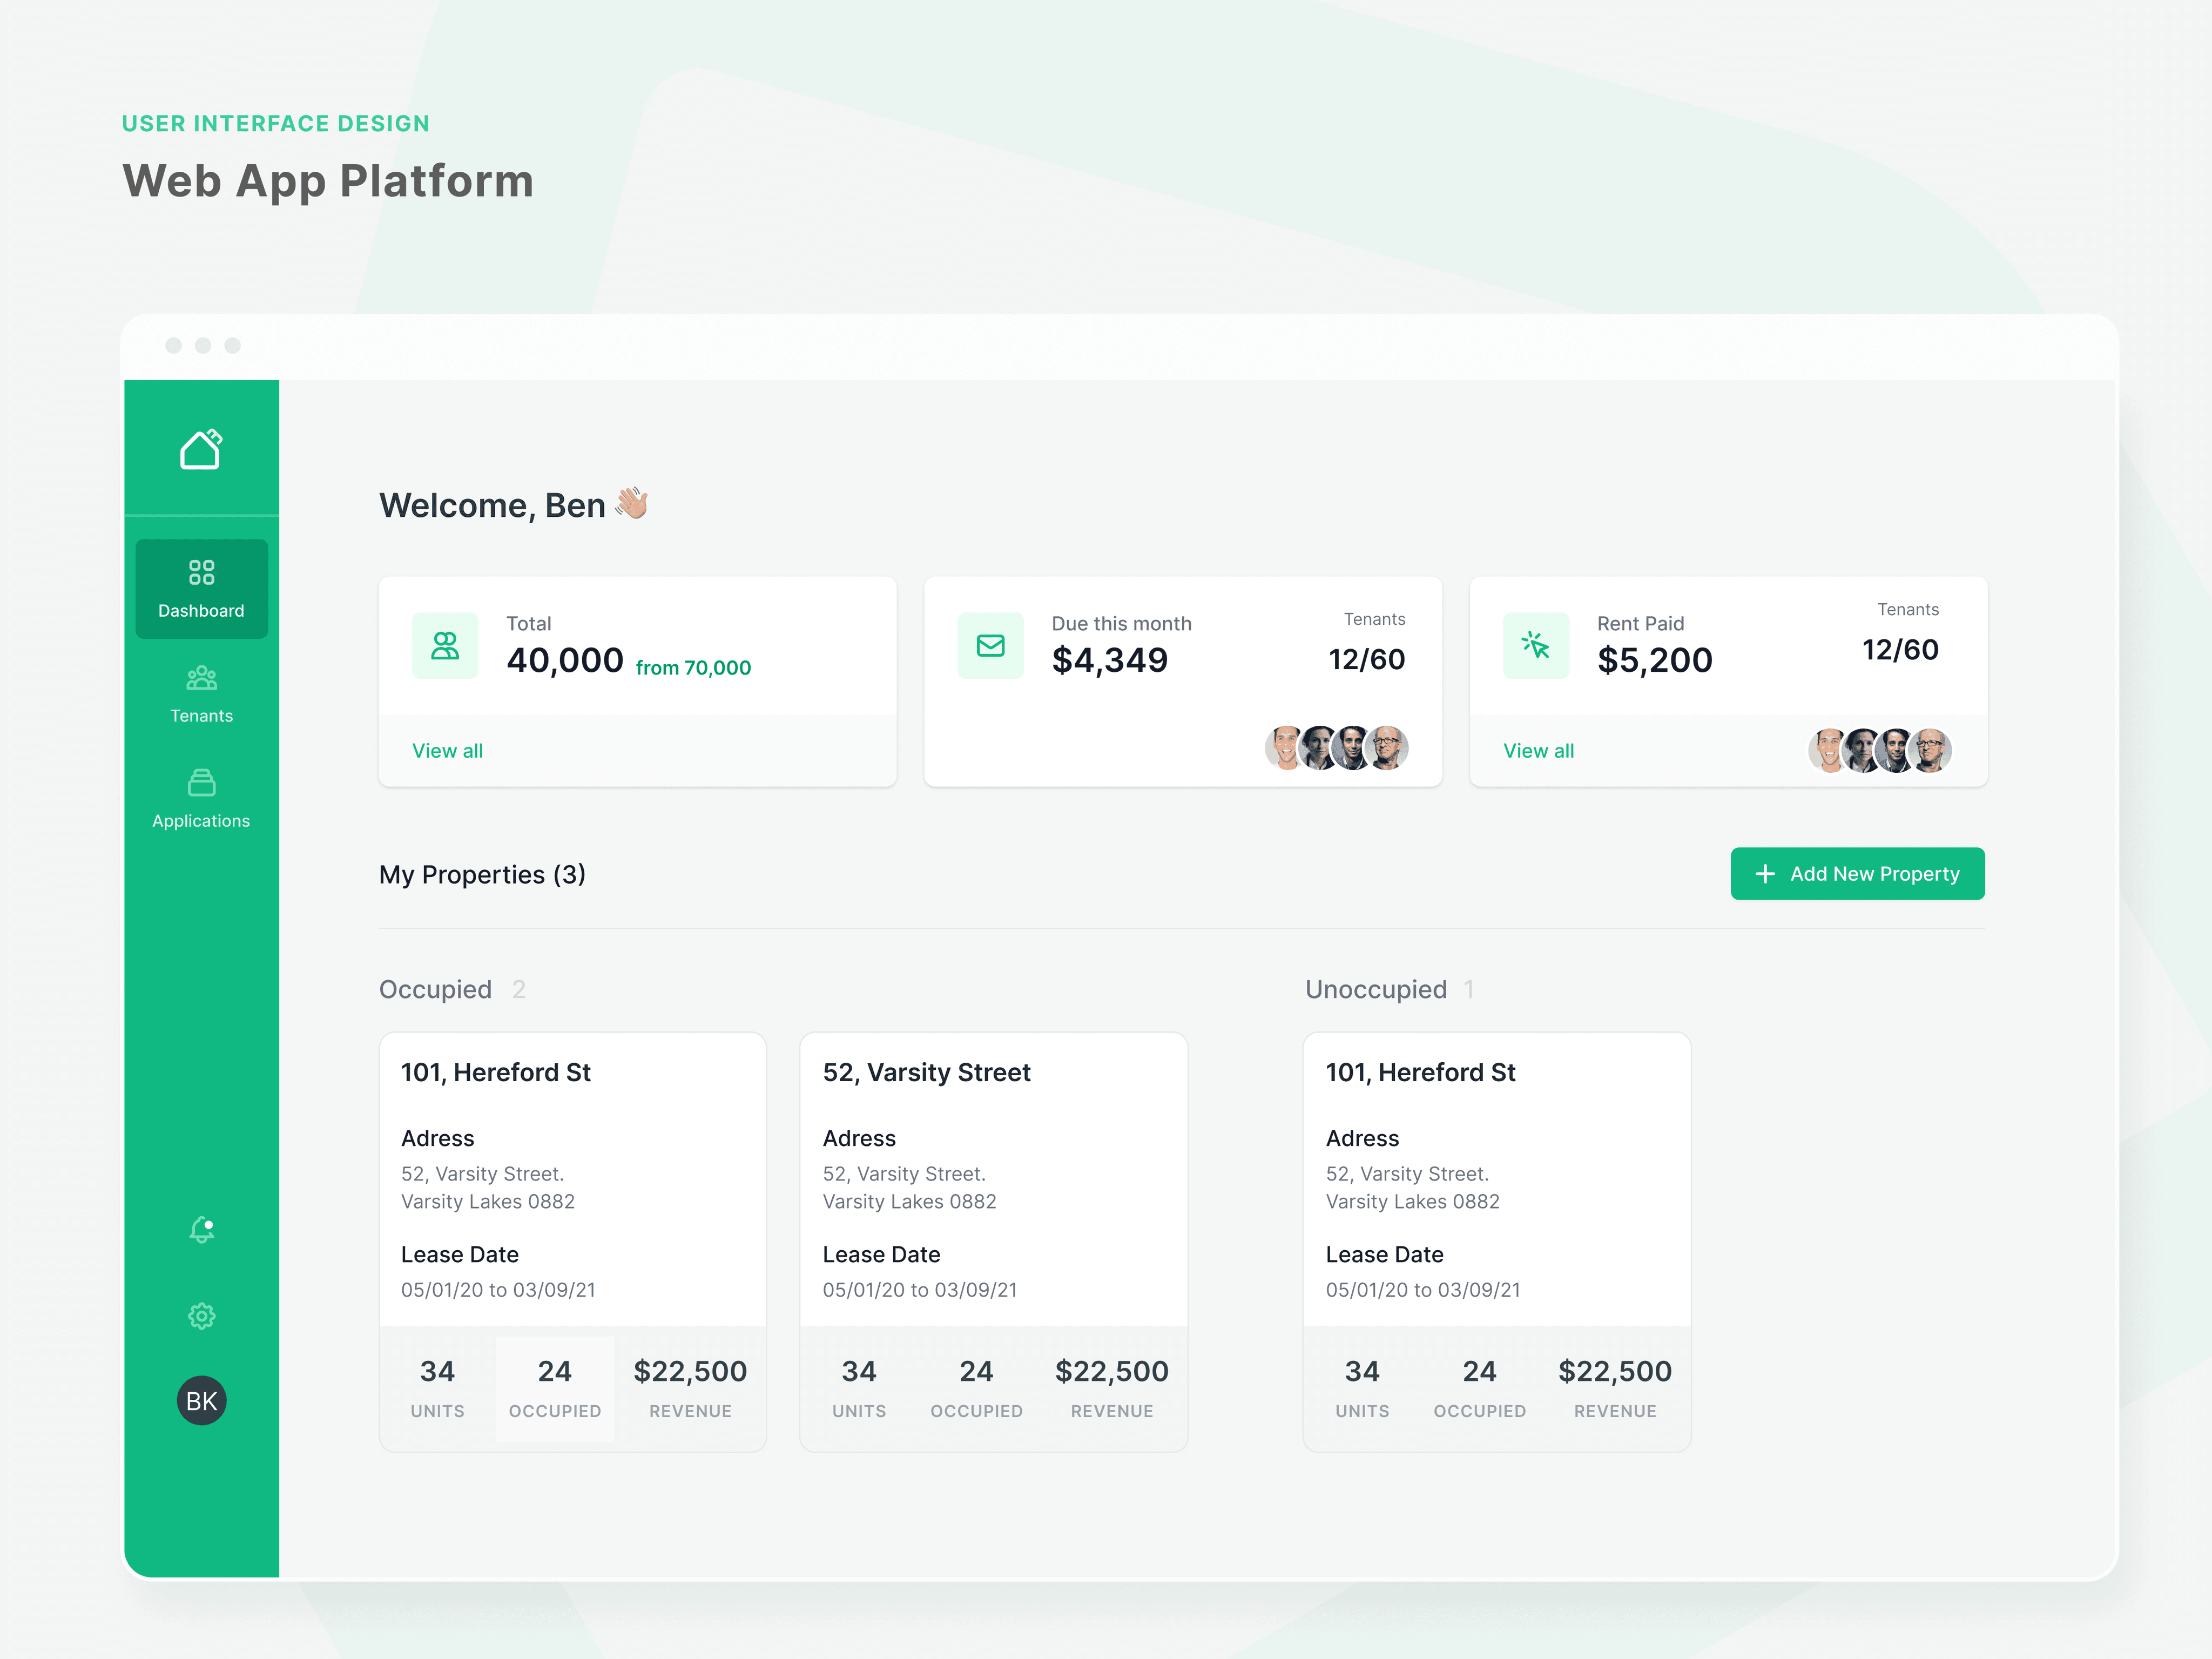Click the envelope icon on Due this month

point(990,646)
